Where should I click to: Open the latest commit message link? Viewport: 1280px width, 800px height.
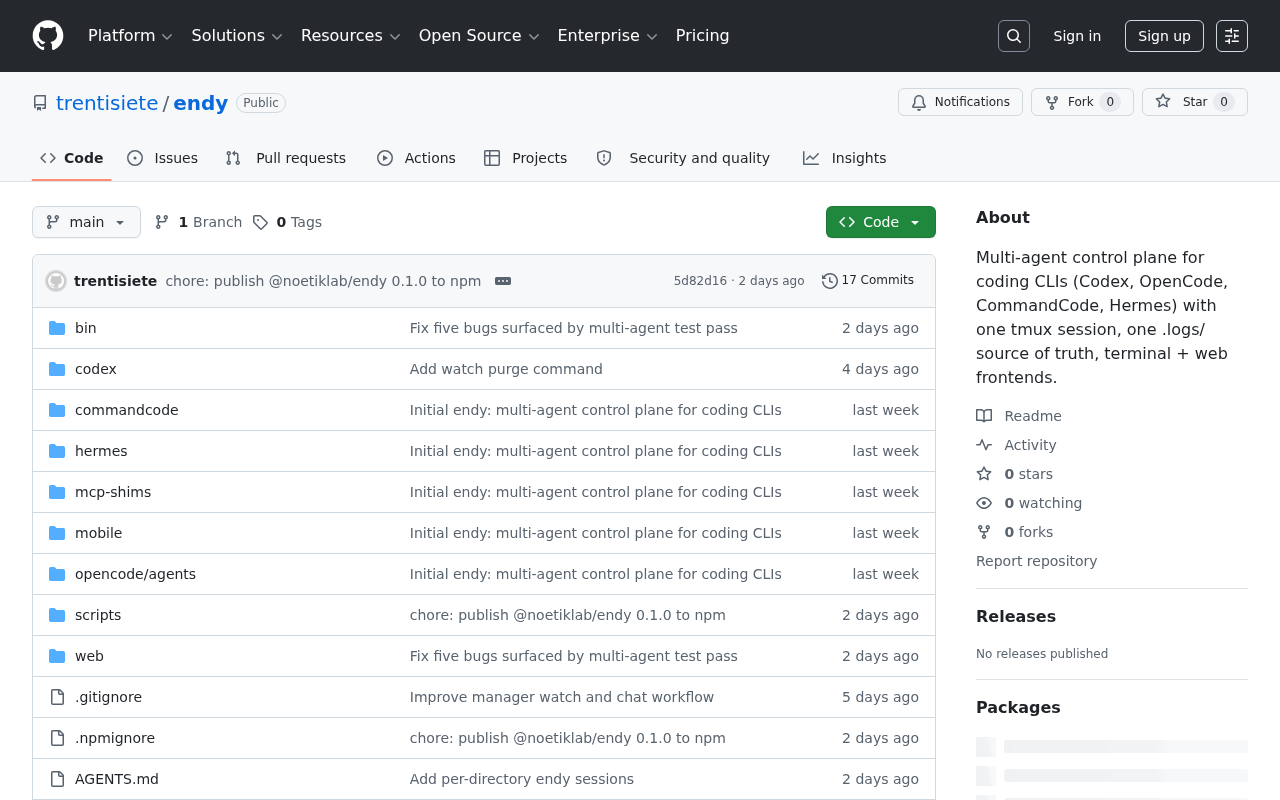click(323, 281)
